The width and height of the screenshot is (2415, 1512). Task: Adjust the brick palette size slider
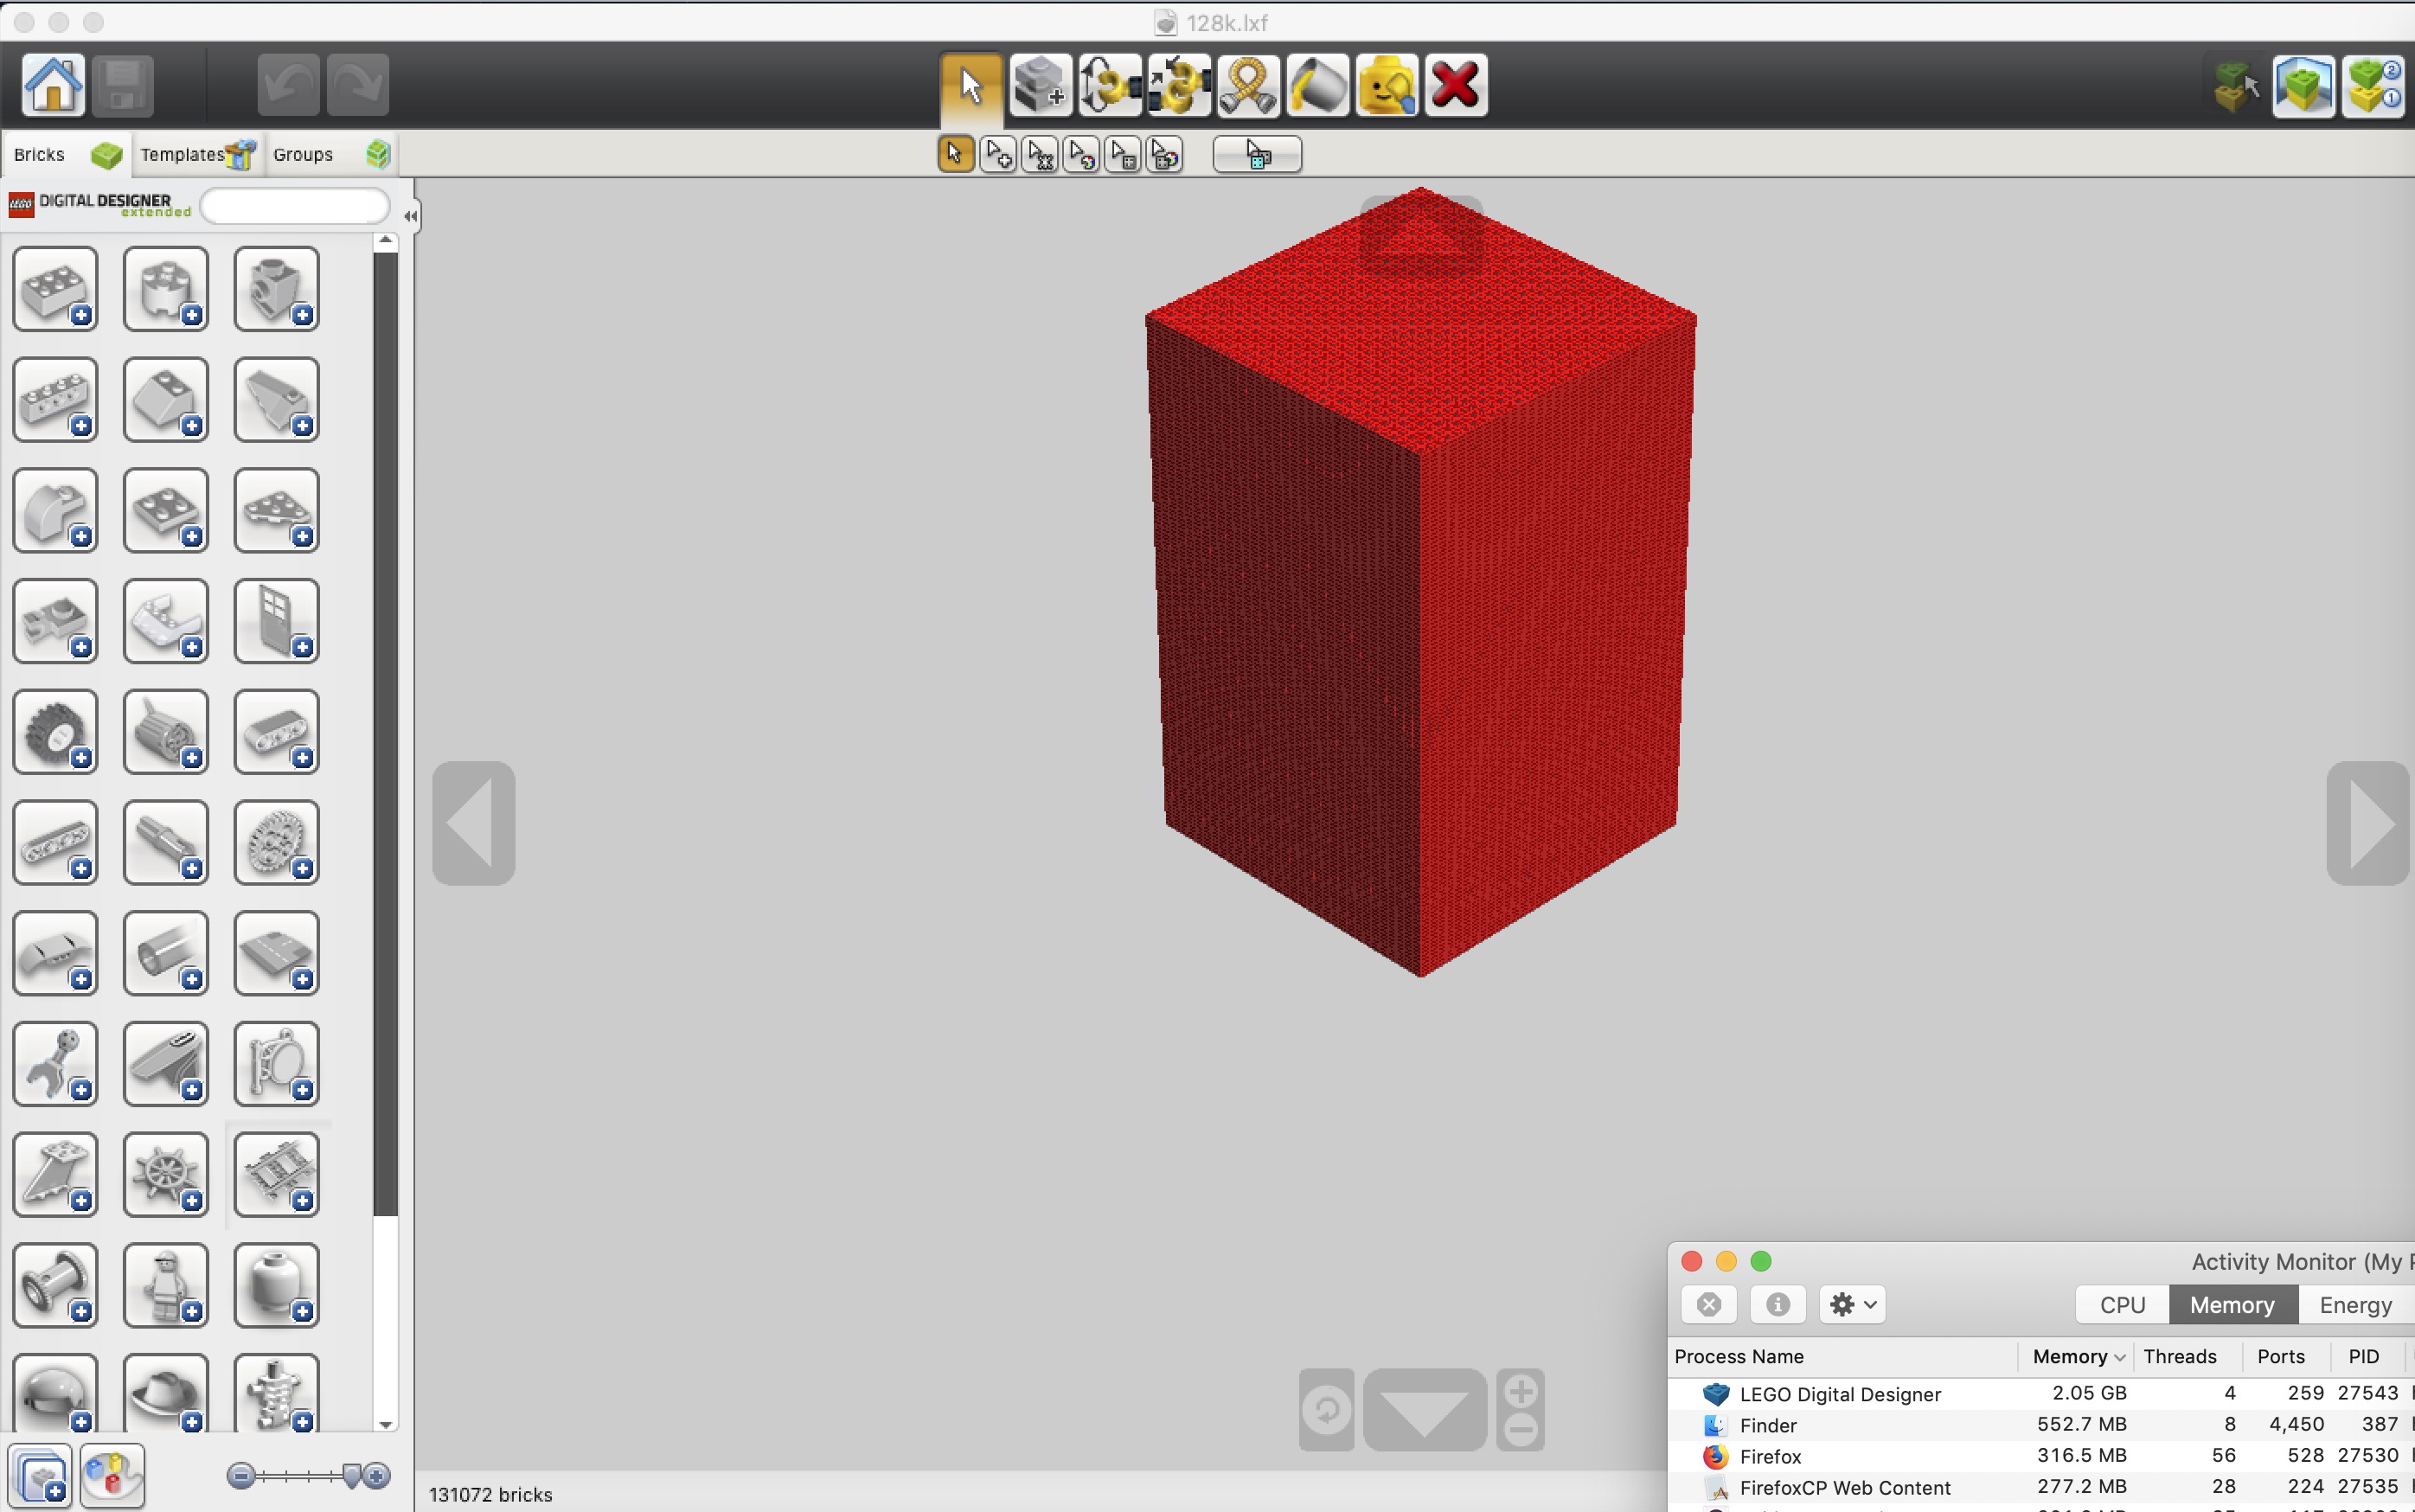click(x=351, y=1475)
